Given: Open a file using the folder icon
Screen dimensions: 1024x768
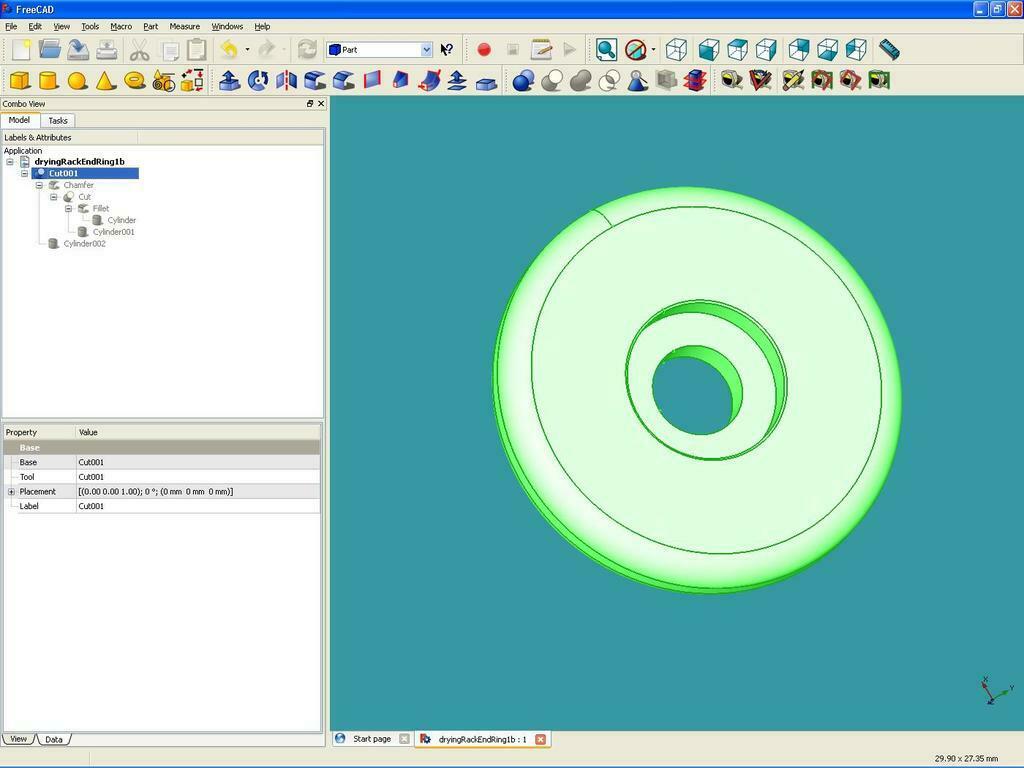Looking at the screenshot, I should pos(50,50).
